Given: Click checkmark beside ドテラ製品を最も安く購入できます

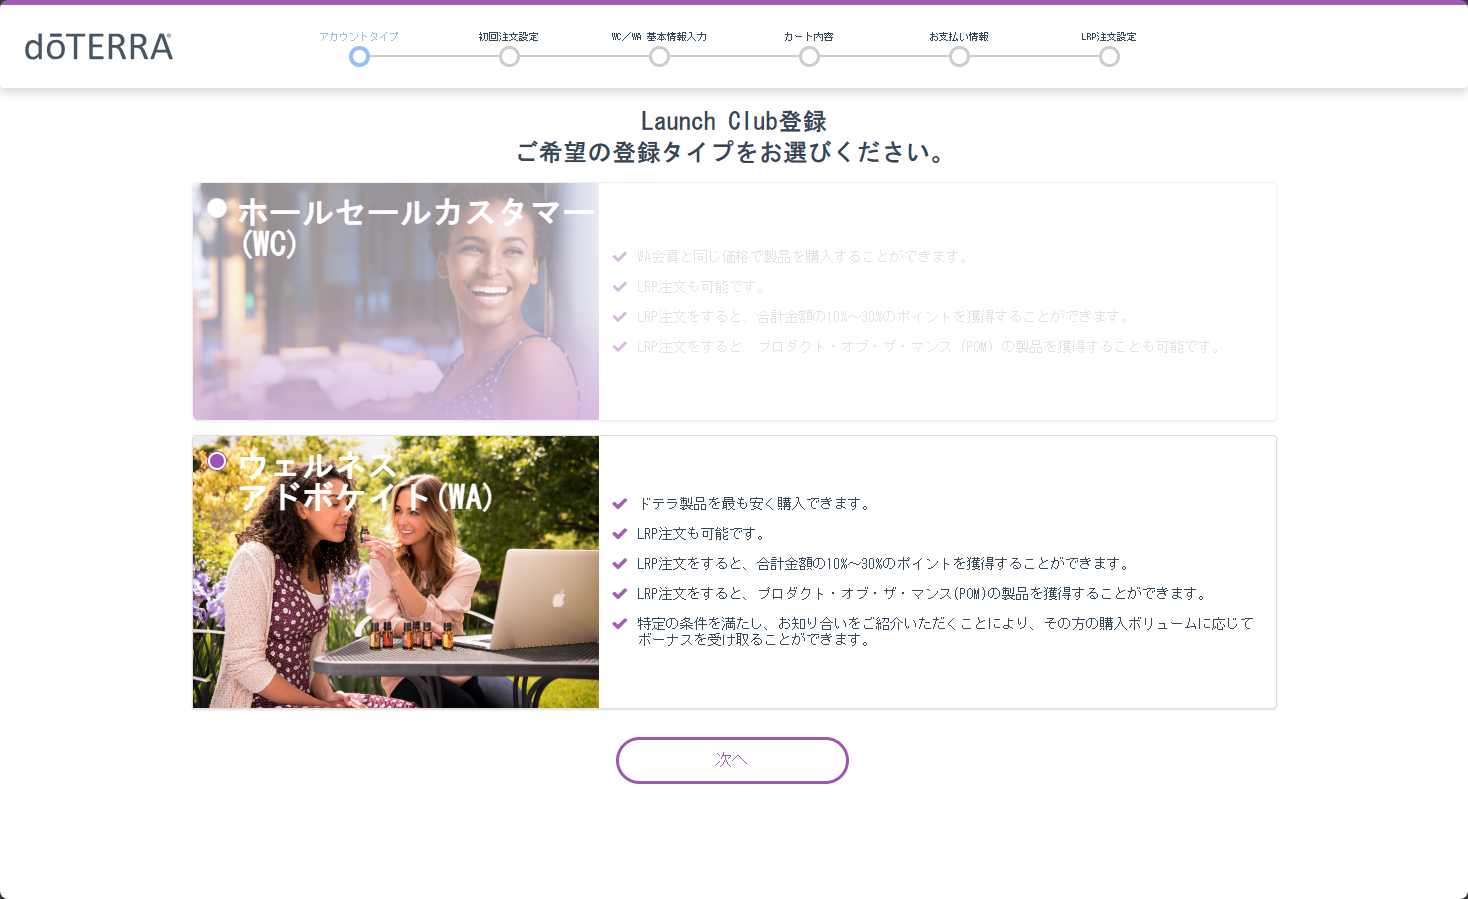Looking at the screenshot, I should coord(620,504).
